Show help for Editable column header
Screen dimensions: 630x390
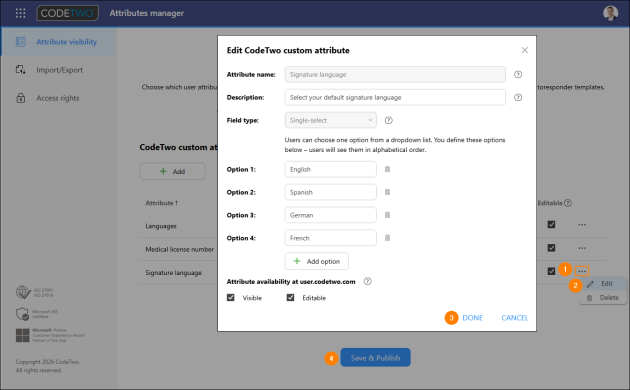click(x=568, y=203)
